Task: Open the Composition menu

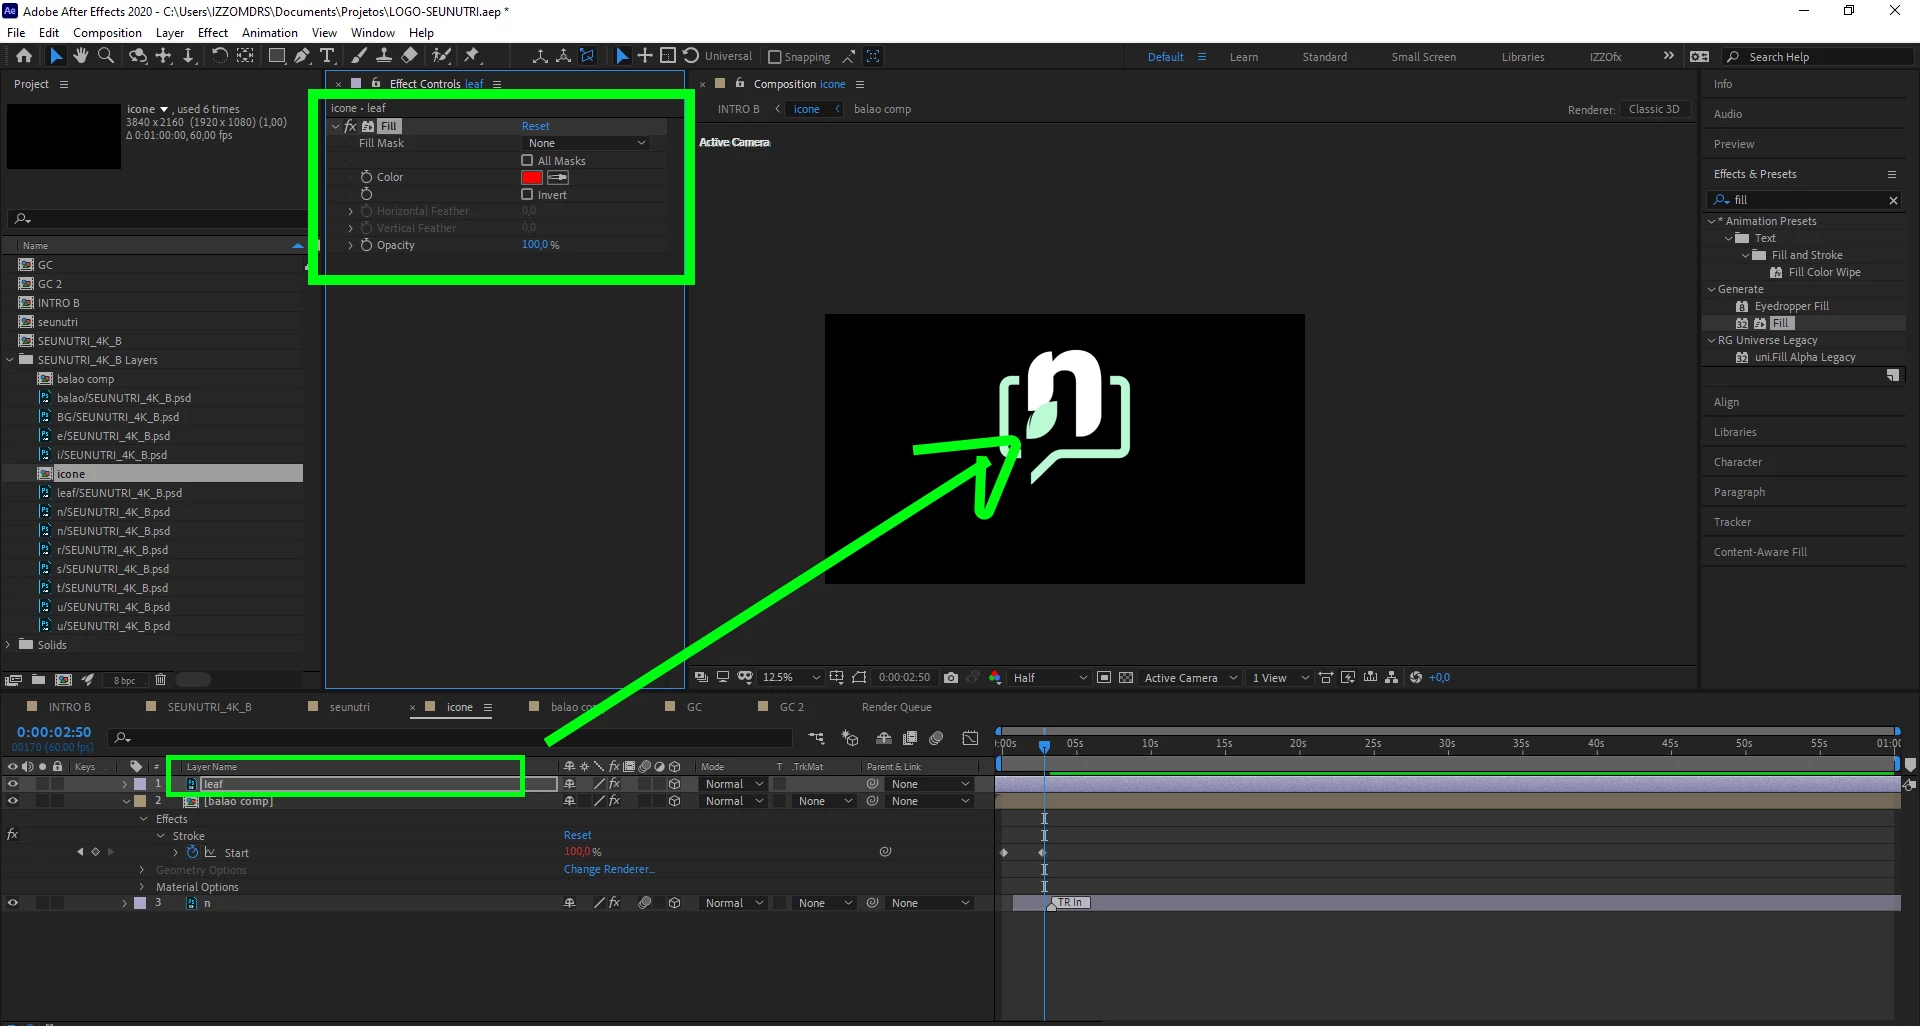Action: tap(107, 33)
